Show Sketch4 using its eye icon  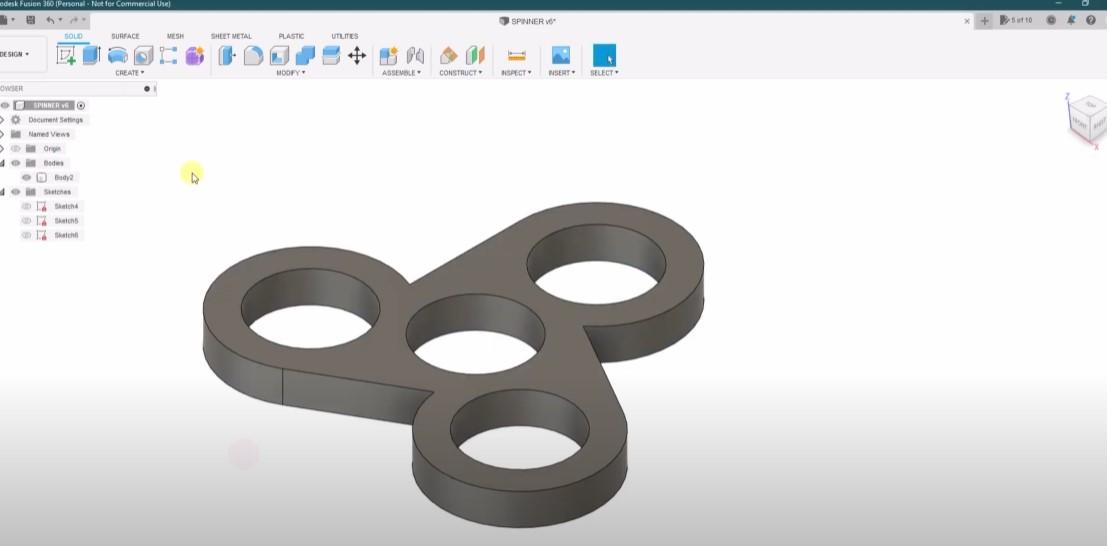click(x=26, y=206)
